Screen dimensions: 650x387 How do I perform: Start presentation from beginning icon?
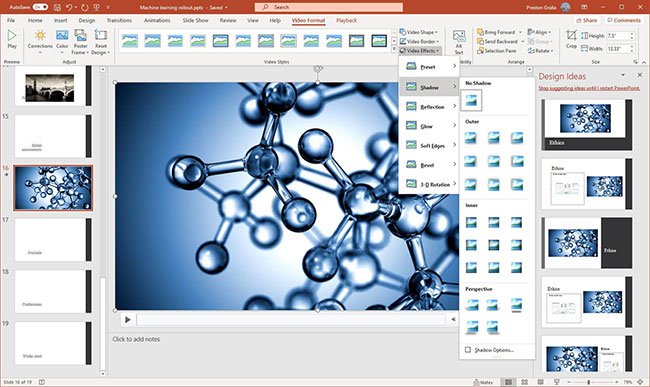click(97, 7)
